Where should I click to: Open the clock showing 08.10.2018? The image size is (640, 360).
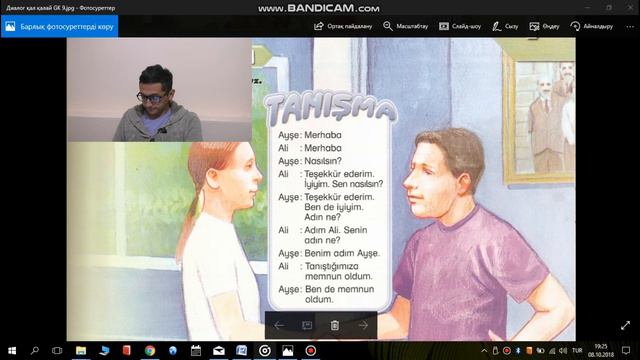(601, 351)
